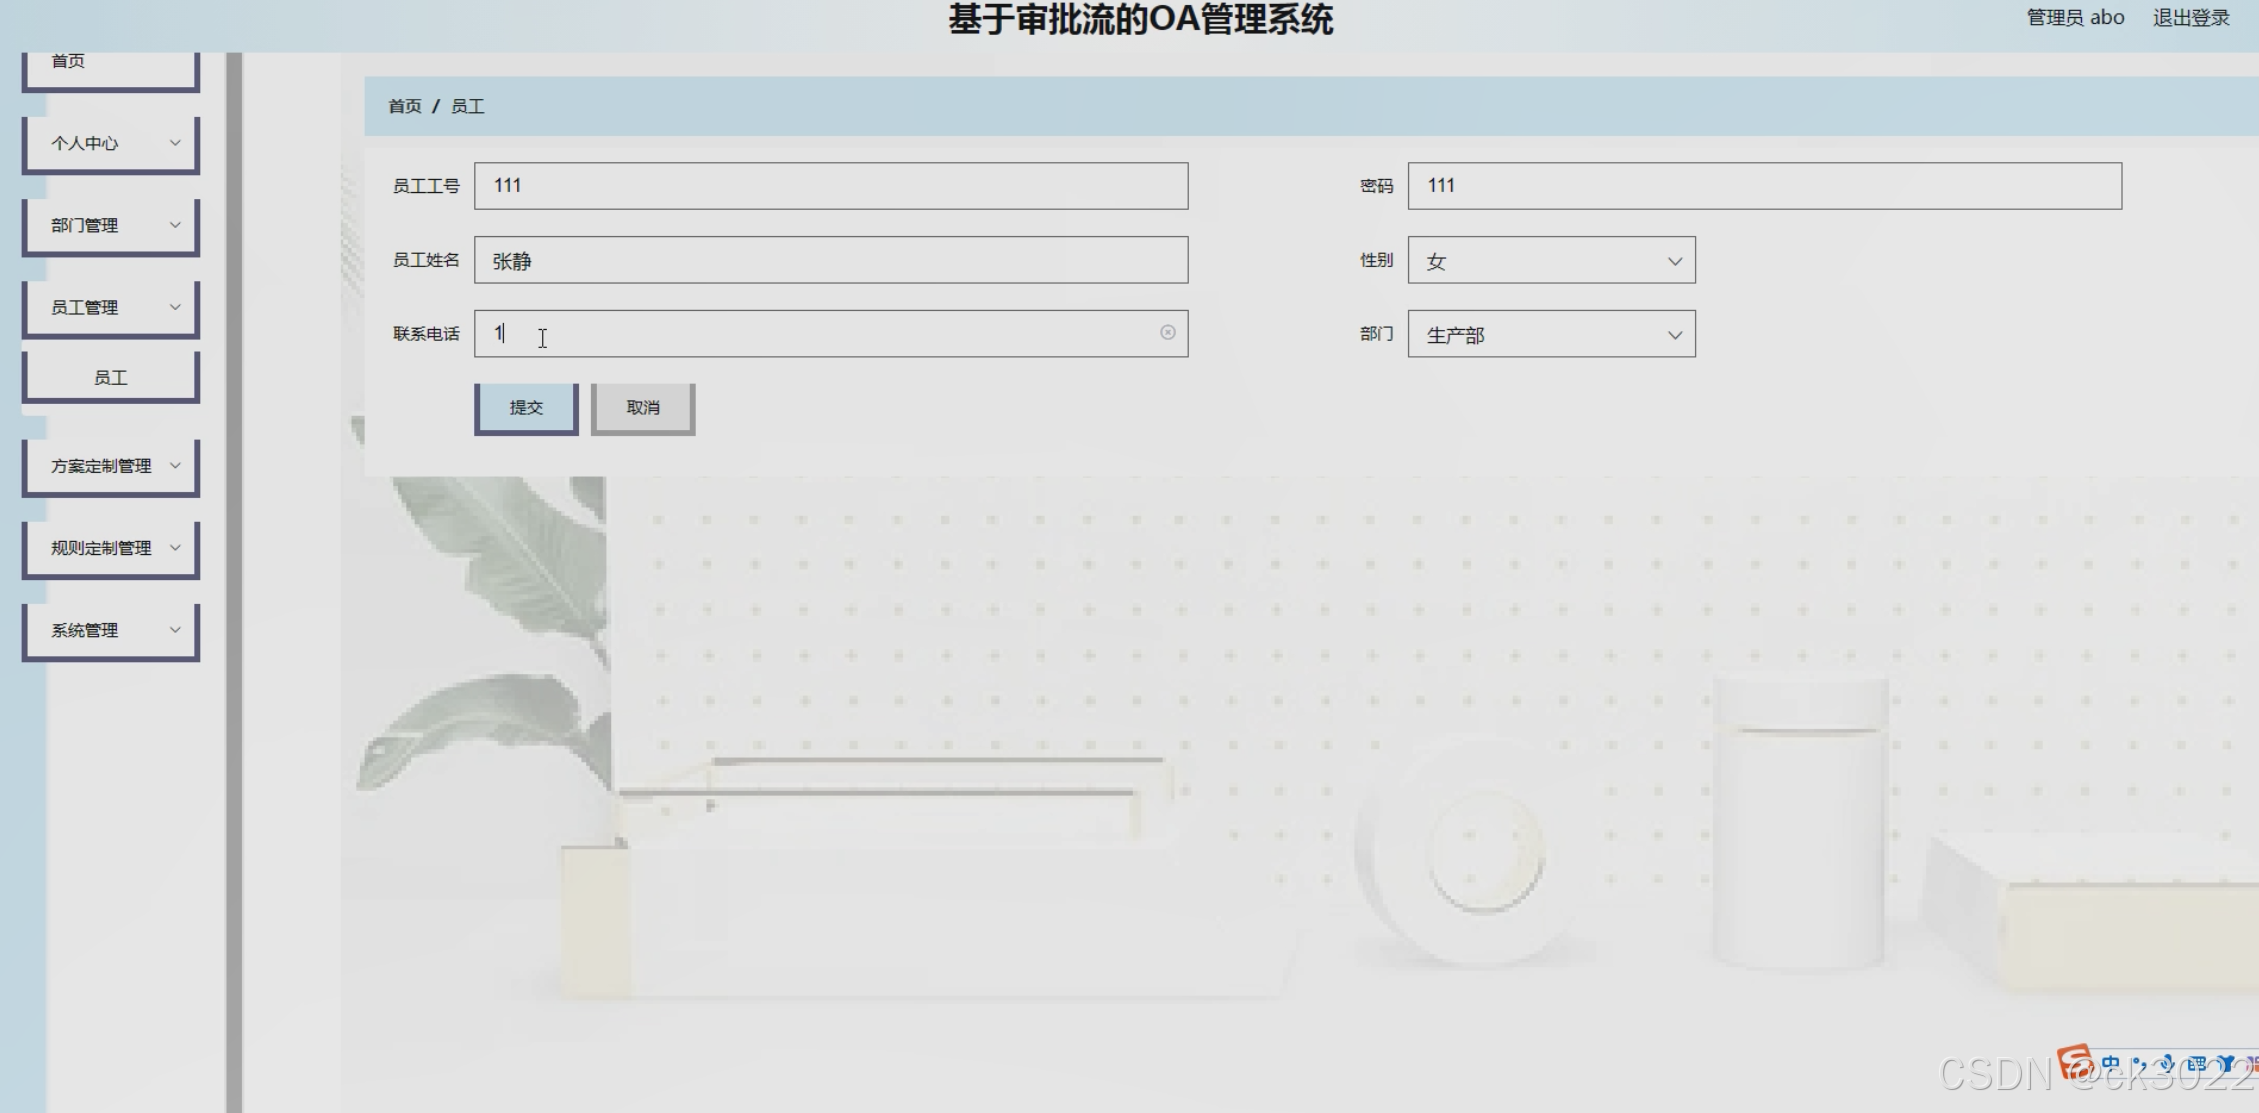This screenshot has height=1113, width=2259.
Task: Click 退出登录 at top right
Action: 2190,17
